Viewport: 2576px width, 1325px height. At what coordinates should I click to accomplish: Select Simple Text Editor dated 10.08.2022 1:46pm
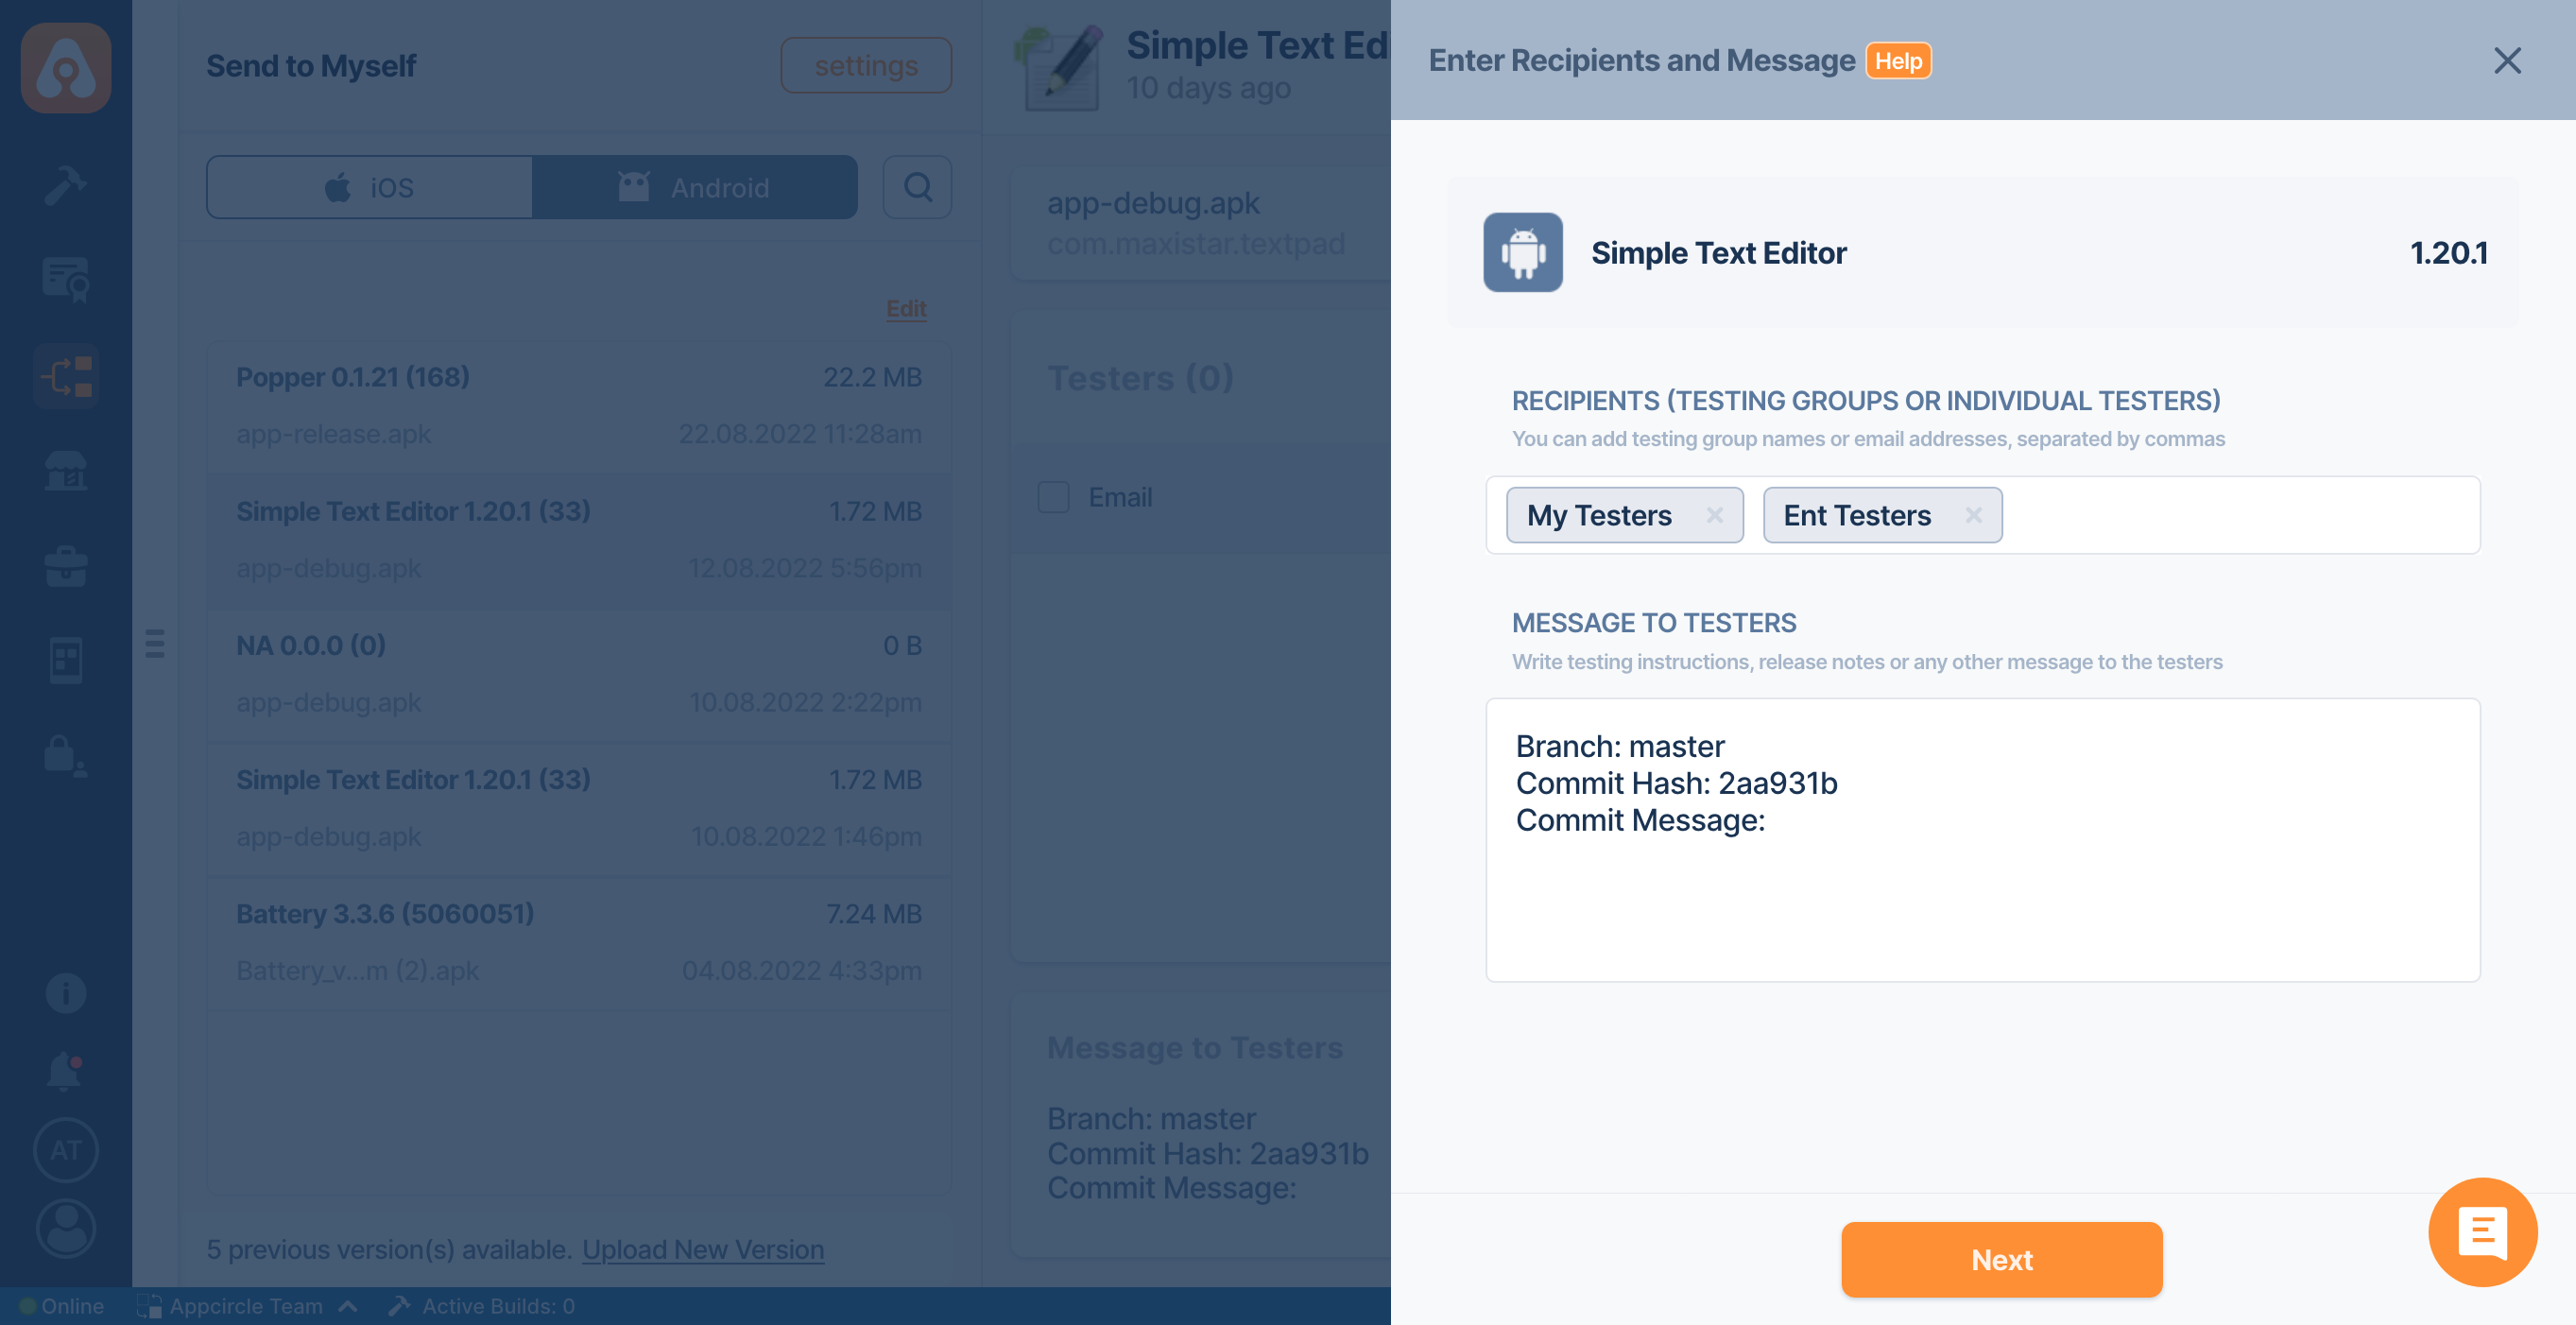coord(579,808)
